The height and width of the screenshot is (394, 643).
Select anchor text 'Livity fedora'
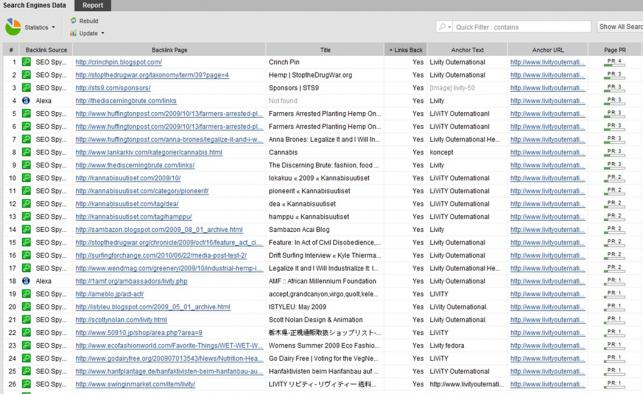(x=447, y=345)
